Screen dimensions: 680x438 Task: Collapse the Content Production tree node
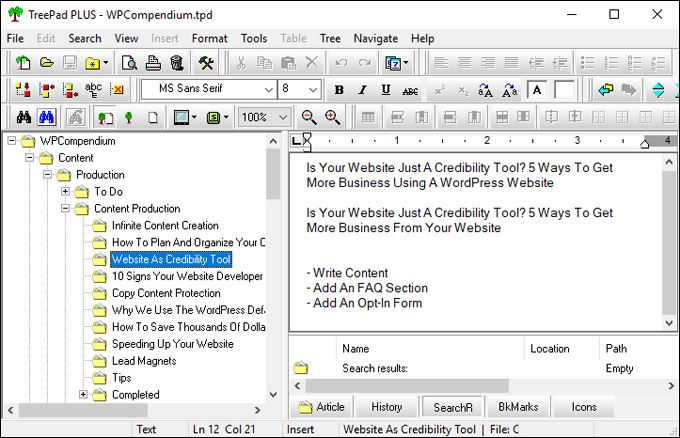[65, 209]
